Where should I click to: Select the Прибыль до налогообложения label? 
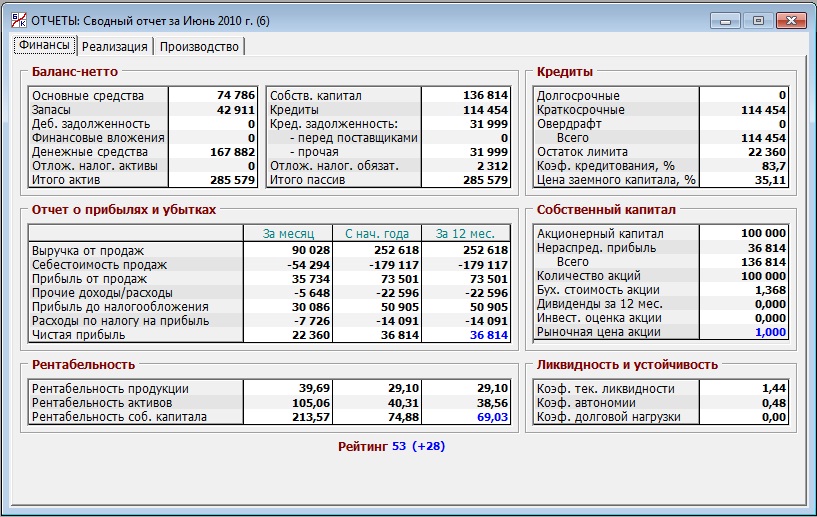120,307
